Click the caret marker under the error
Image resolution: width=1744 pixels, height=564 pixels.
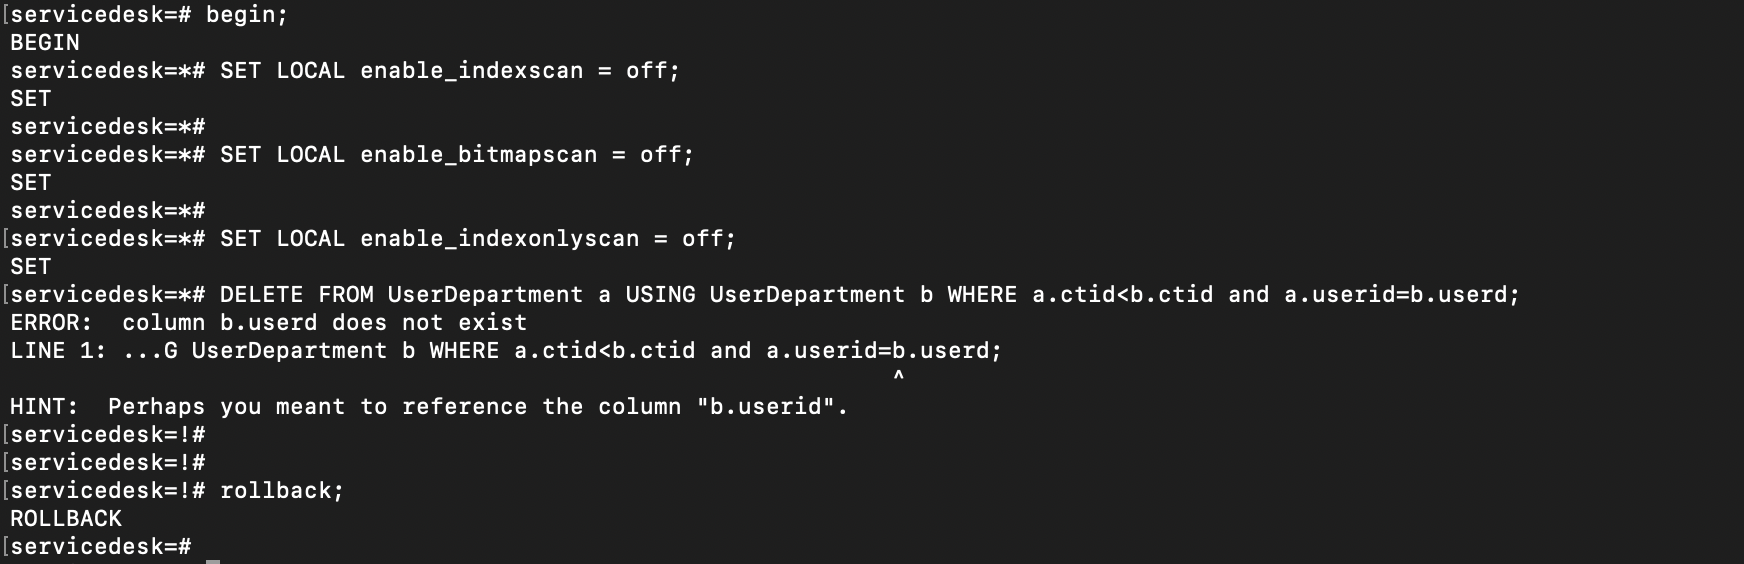898,376
